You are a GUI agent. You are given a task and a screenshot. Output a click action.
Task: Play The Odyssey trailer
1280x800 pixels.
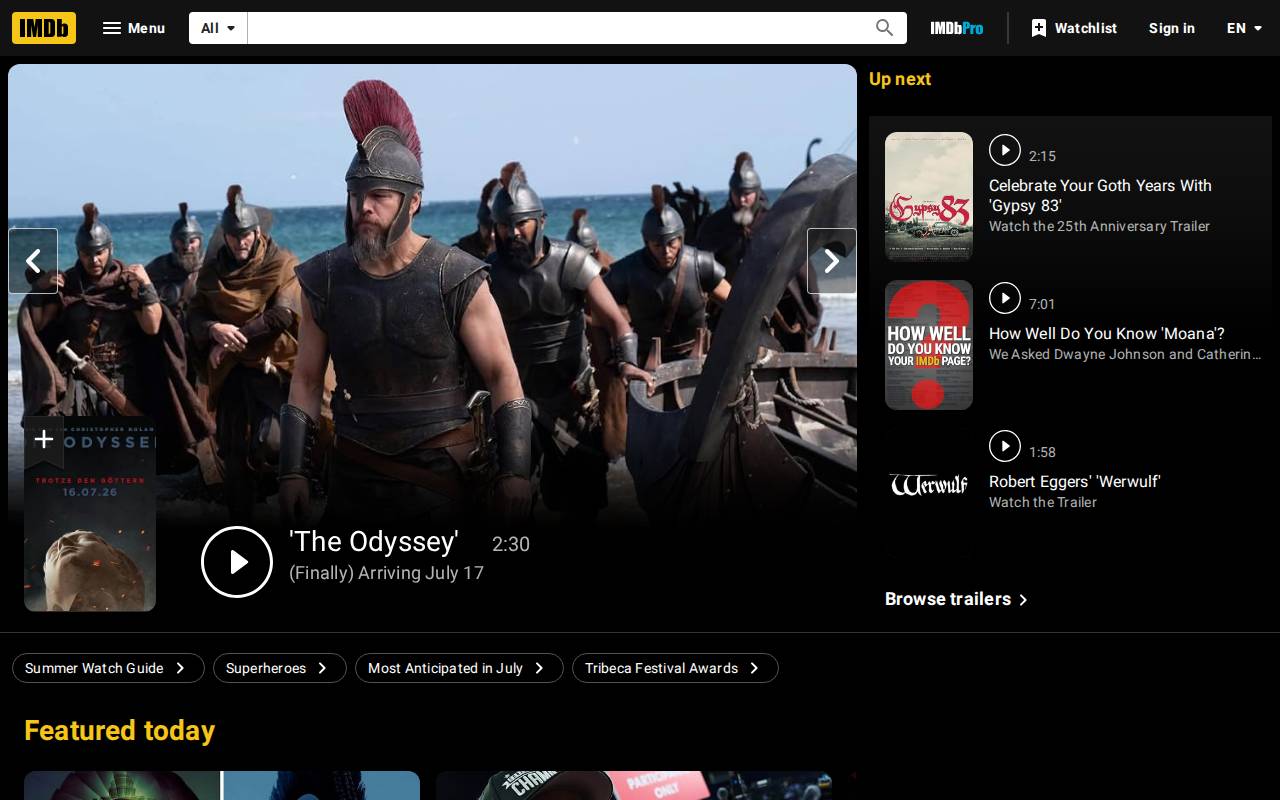pyautogui.click(x=237, y=562)
